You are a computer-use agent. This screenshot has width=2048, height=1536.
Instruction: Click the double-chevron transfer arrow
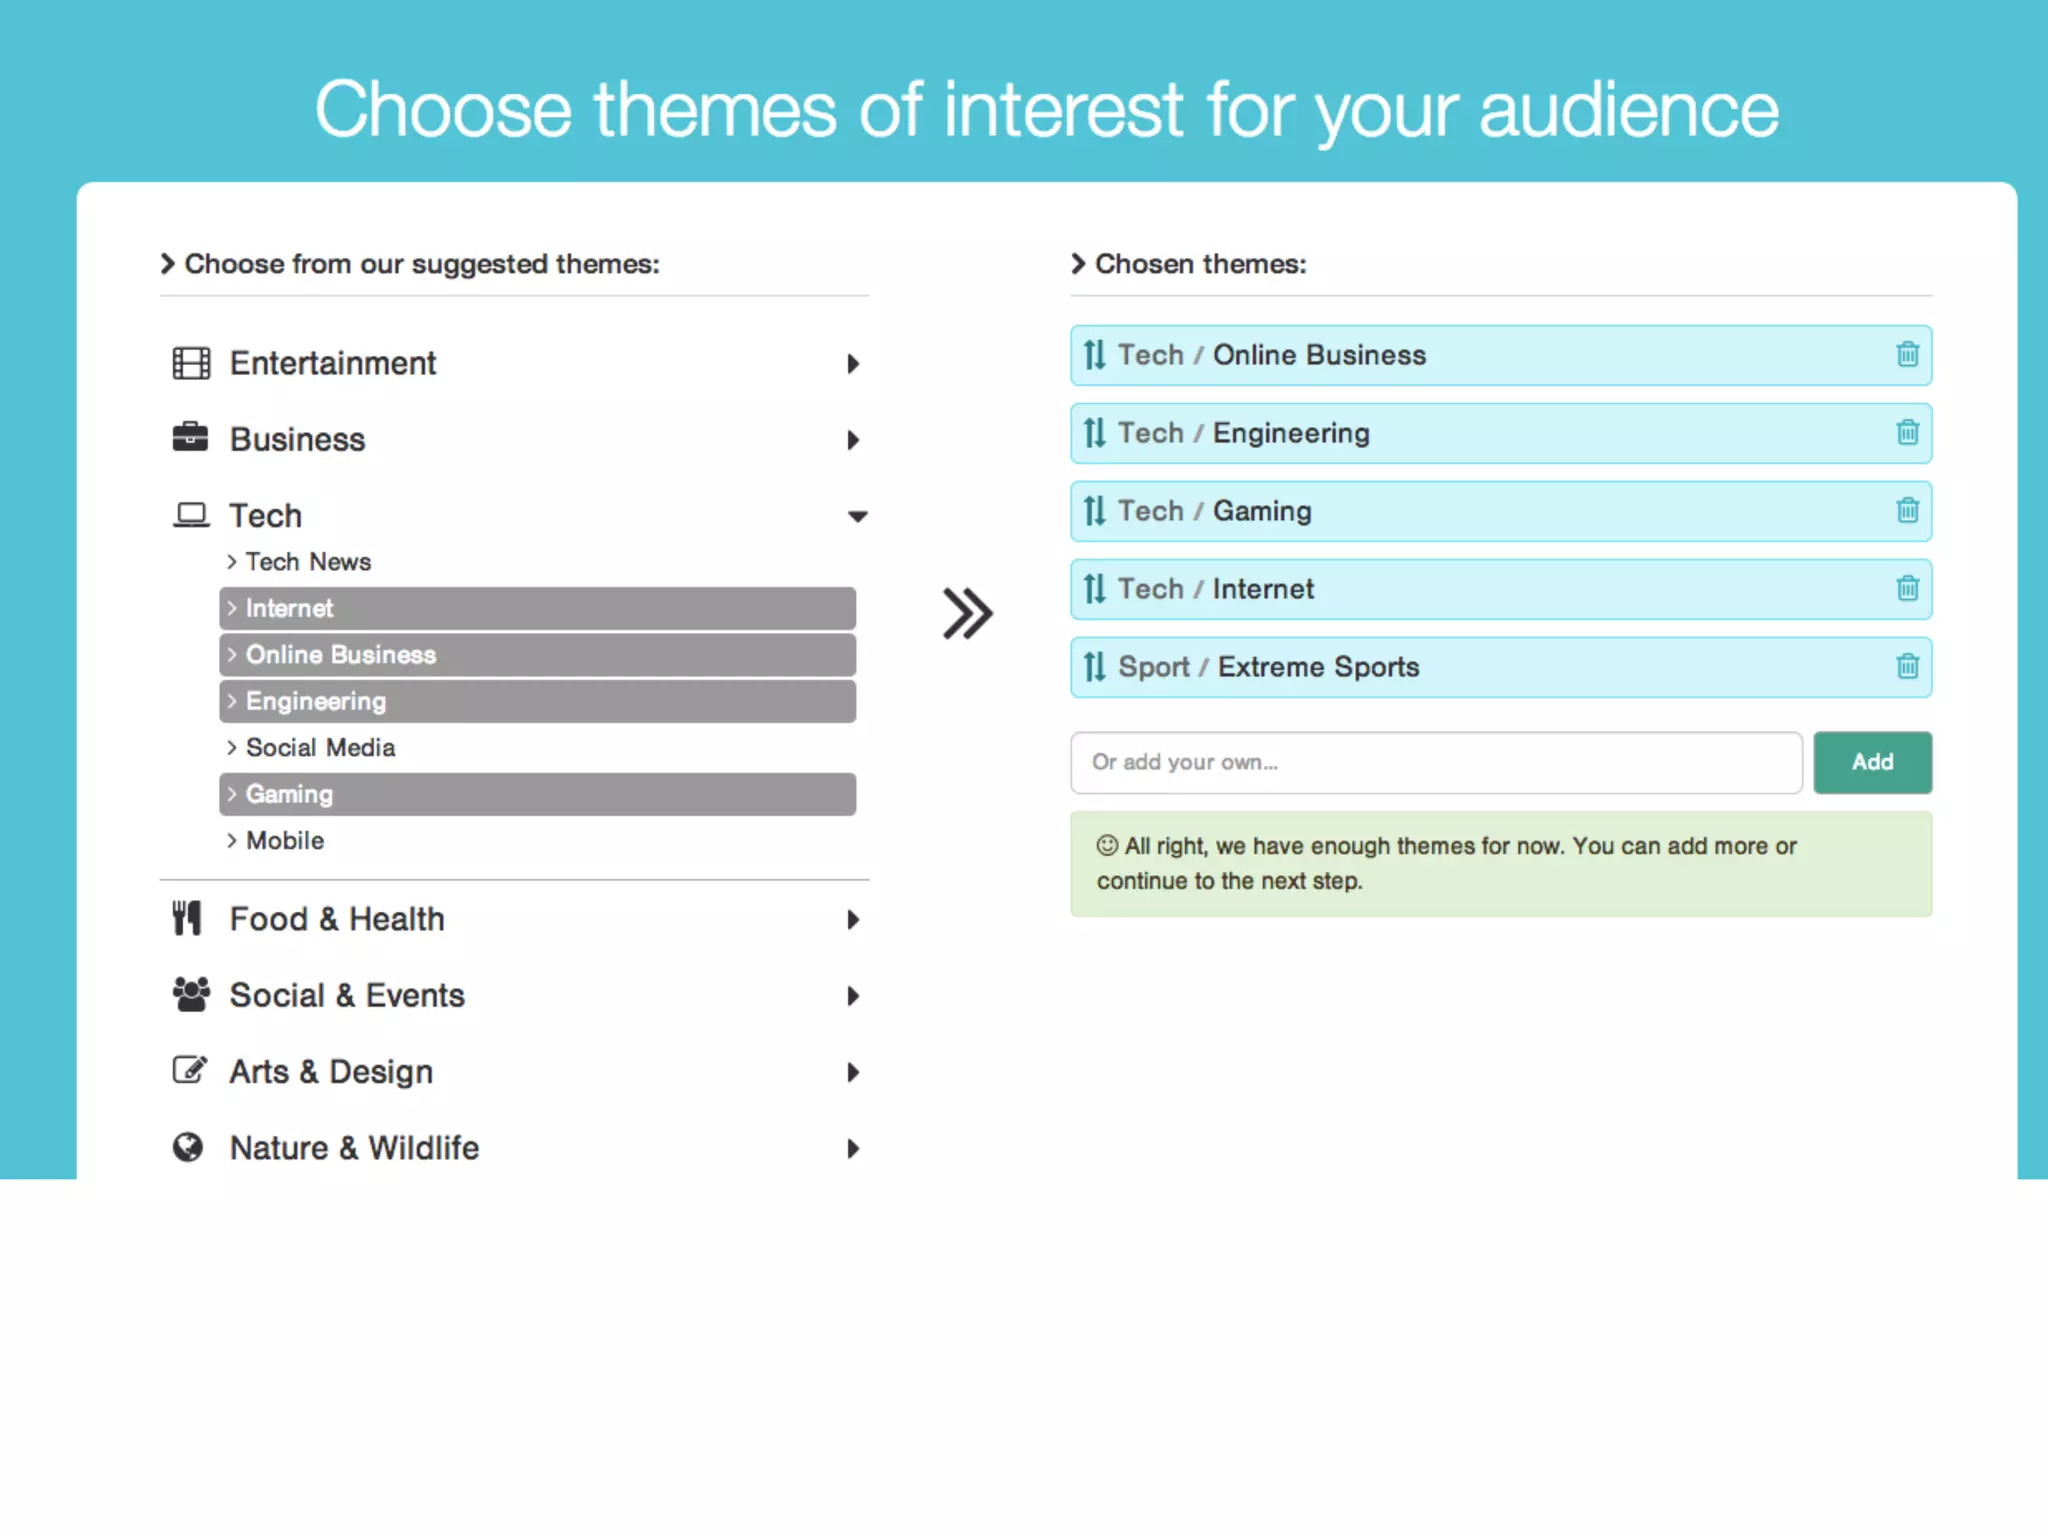click(967, 613)
